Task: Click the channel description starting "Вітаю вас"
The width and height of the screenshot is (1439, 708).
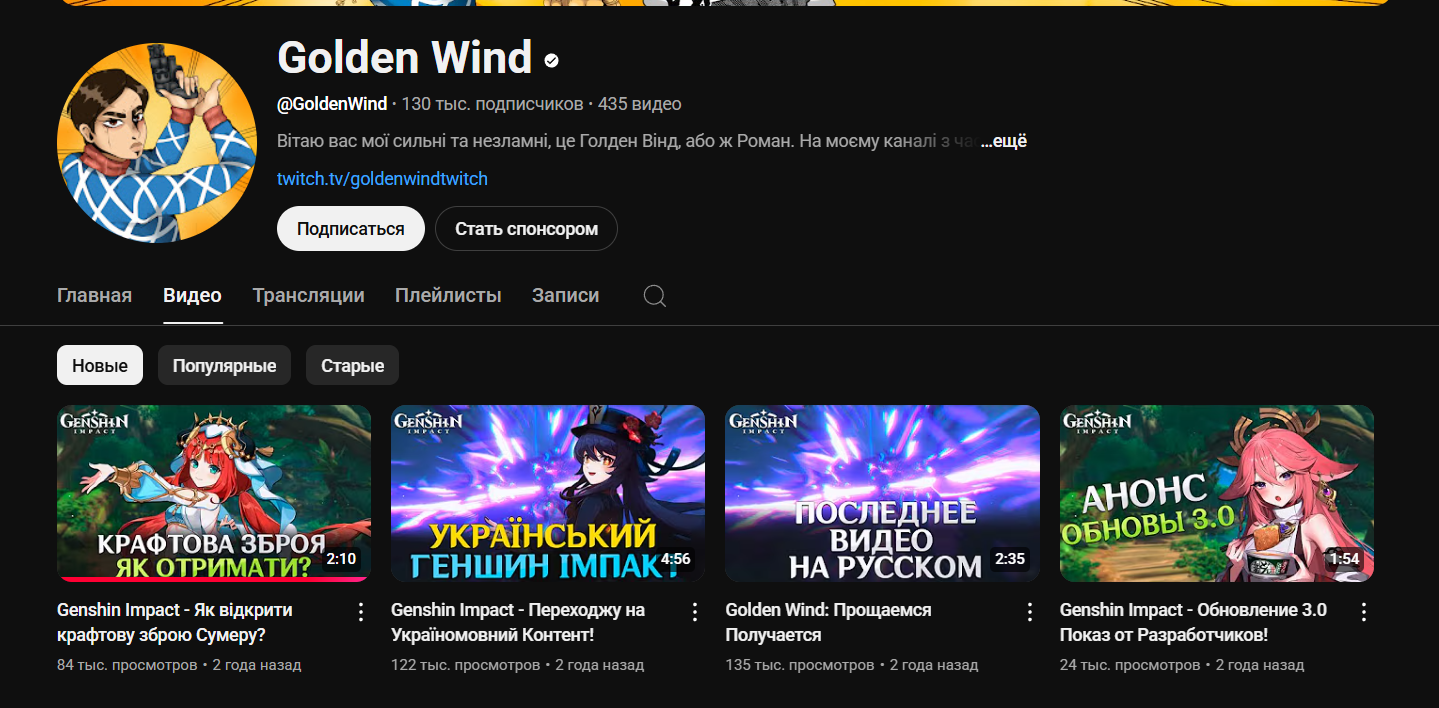Action: pyautogui.click(x=626, y=141)
